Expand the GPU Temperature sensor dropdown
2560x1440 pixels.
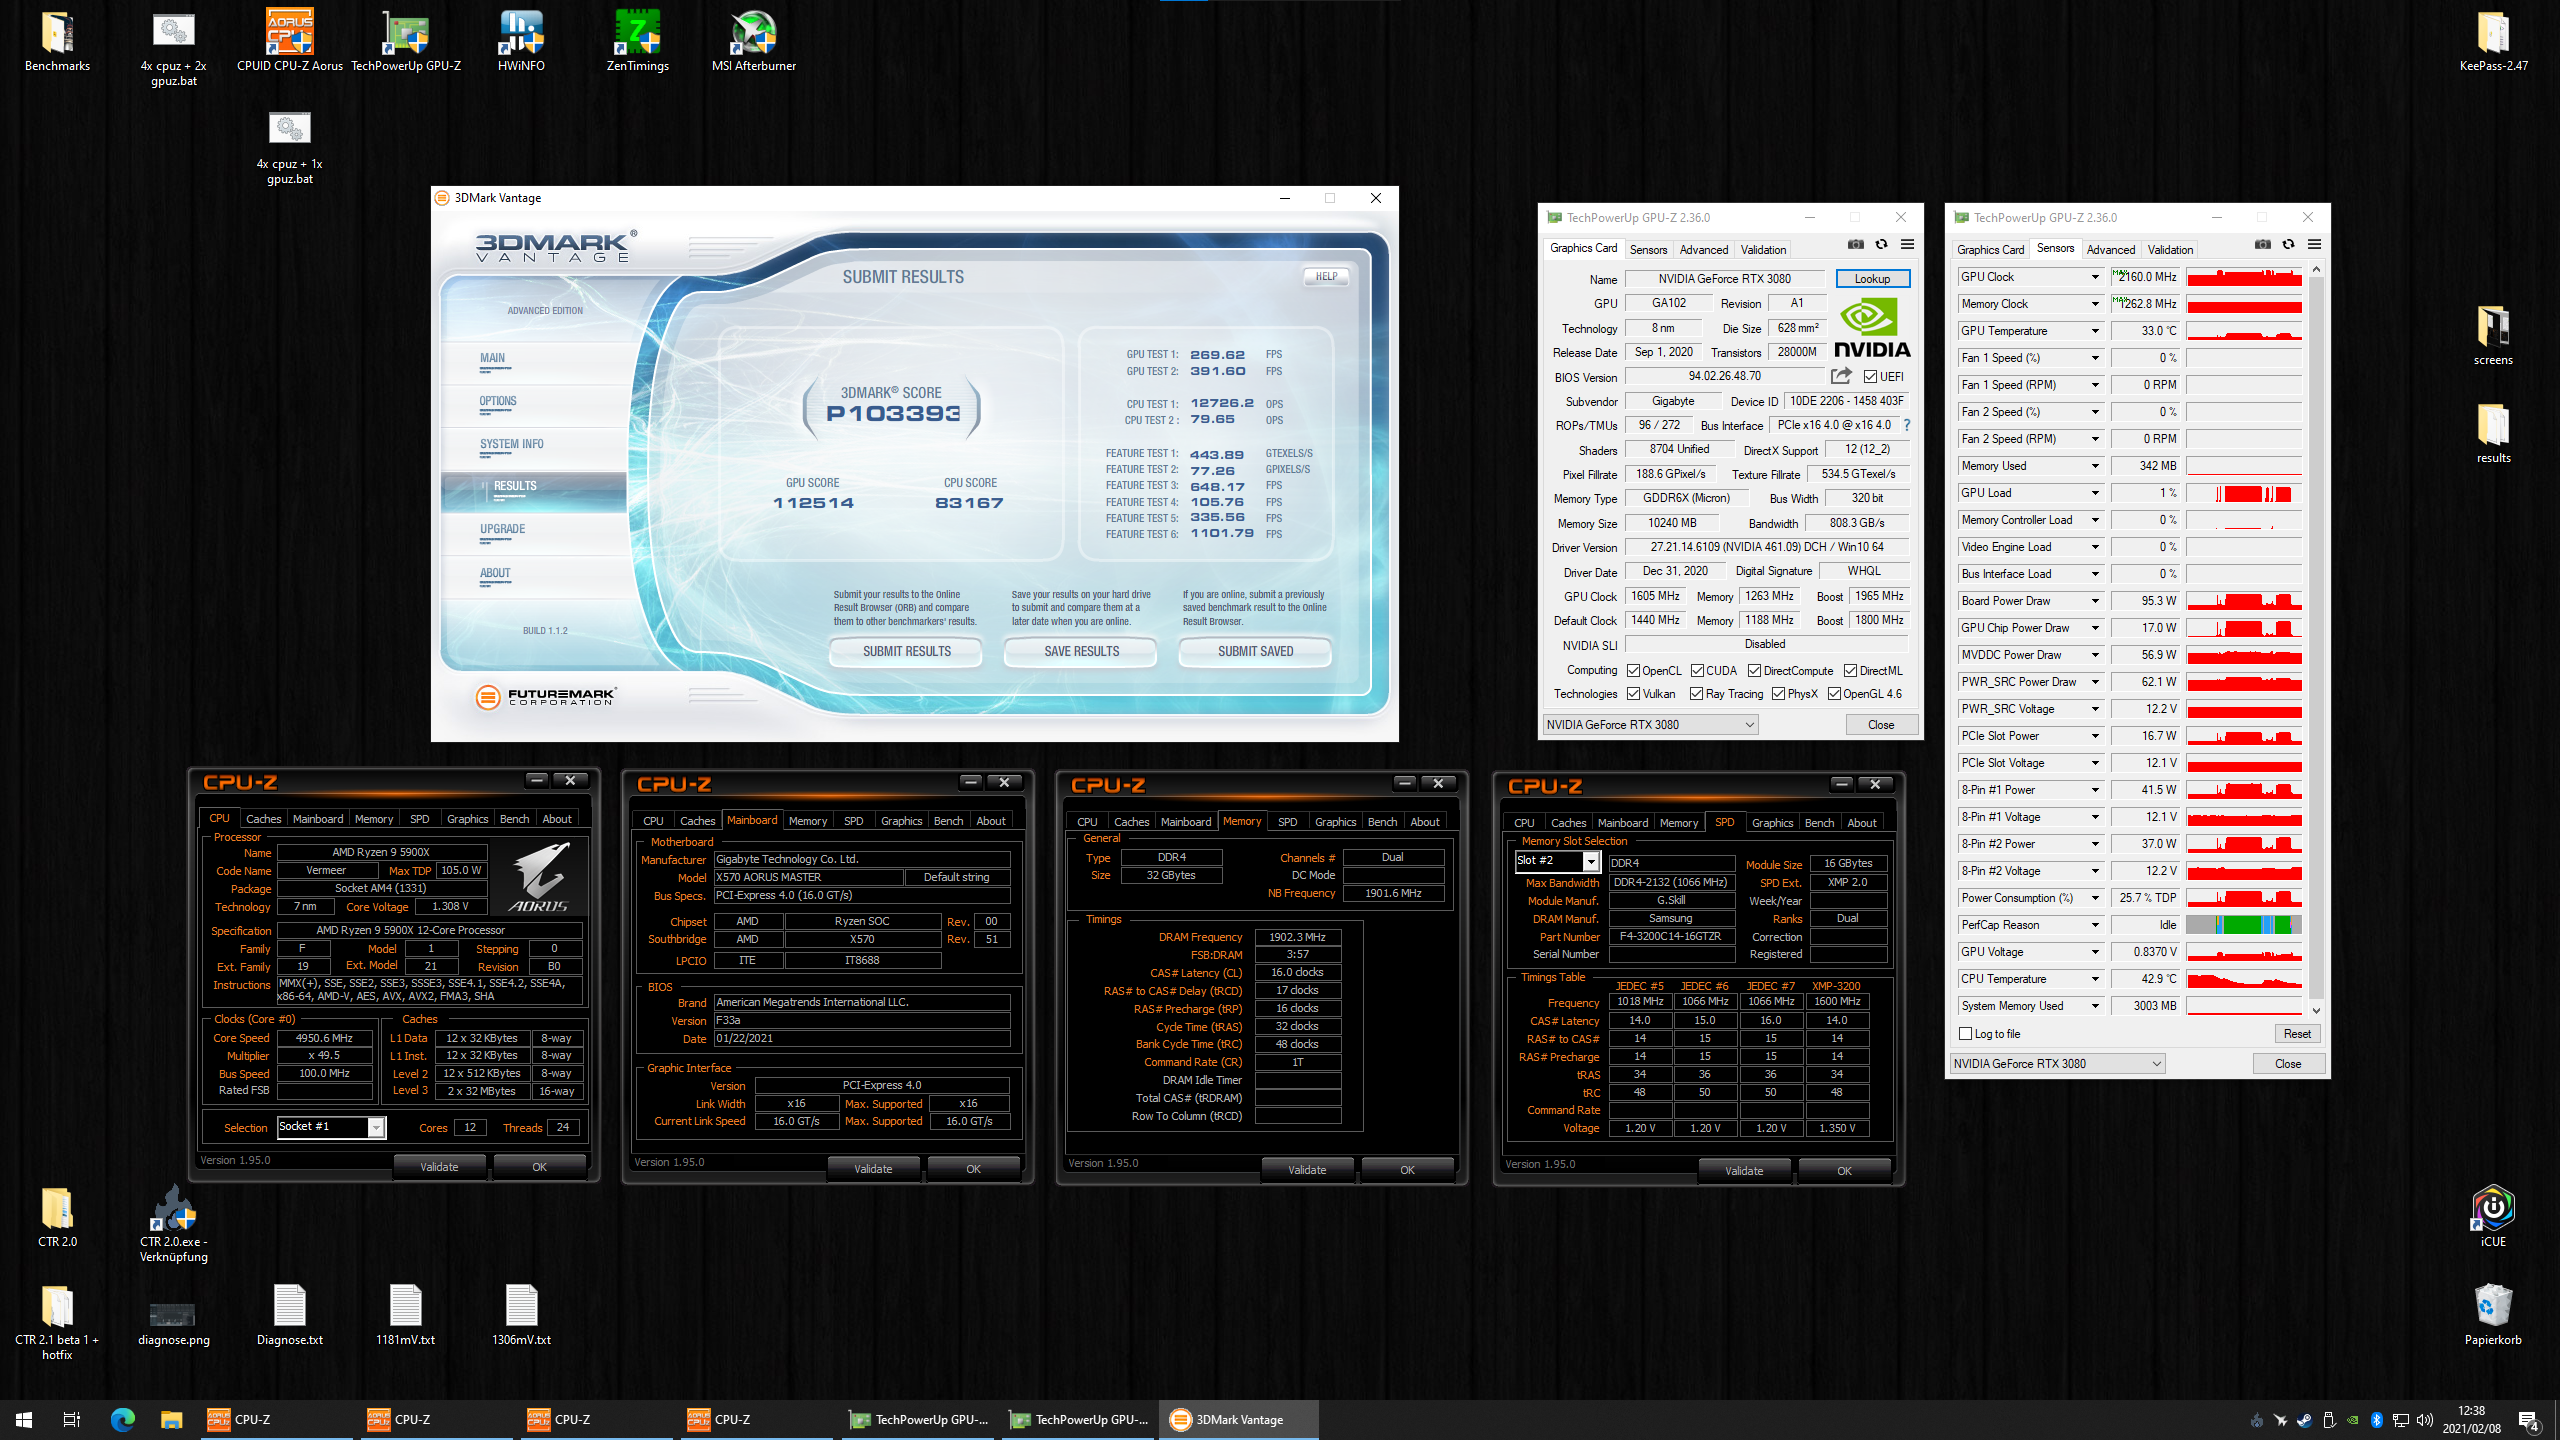(2095, 331)
